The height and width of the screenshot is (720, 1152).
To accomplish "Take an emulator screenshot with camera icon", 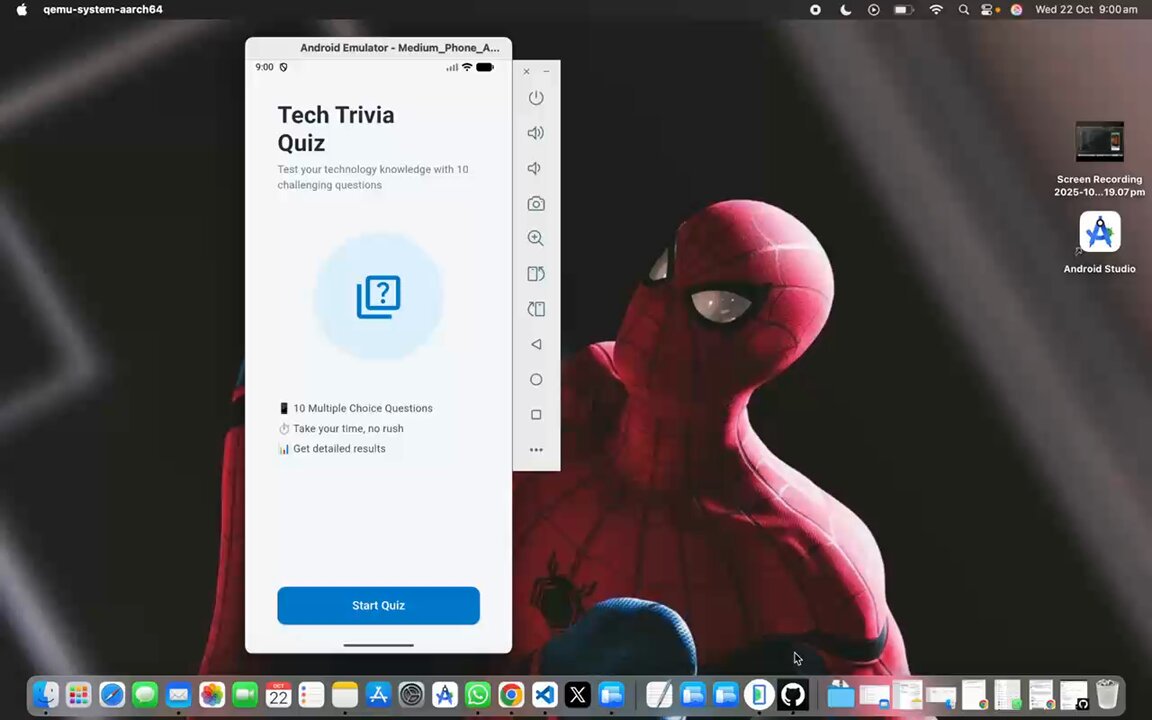I will click(x=536, y=204).
